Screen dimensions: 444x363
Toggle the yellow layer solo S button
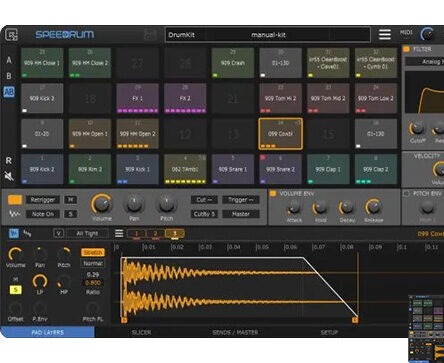pyautogui.click(x=15, y=290)
